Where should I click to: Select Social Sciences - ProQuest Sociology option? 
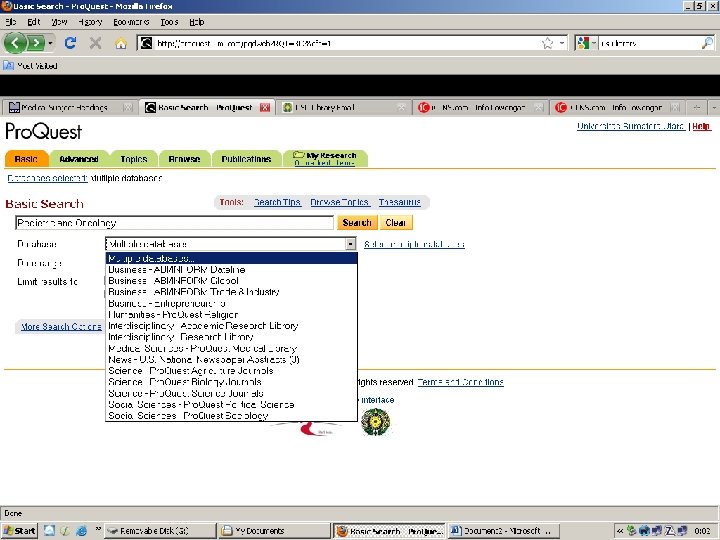point(231,416)
